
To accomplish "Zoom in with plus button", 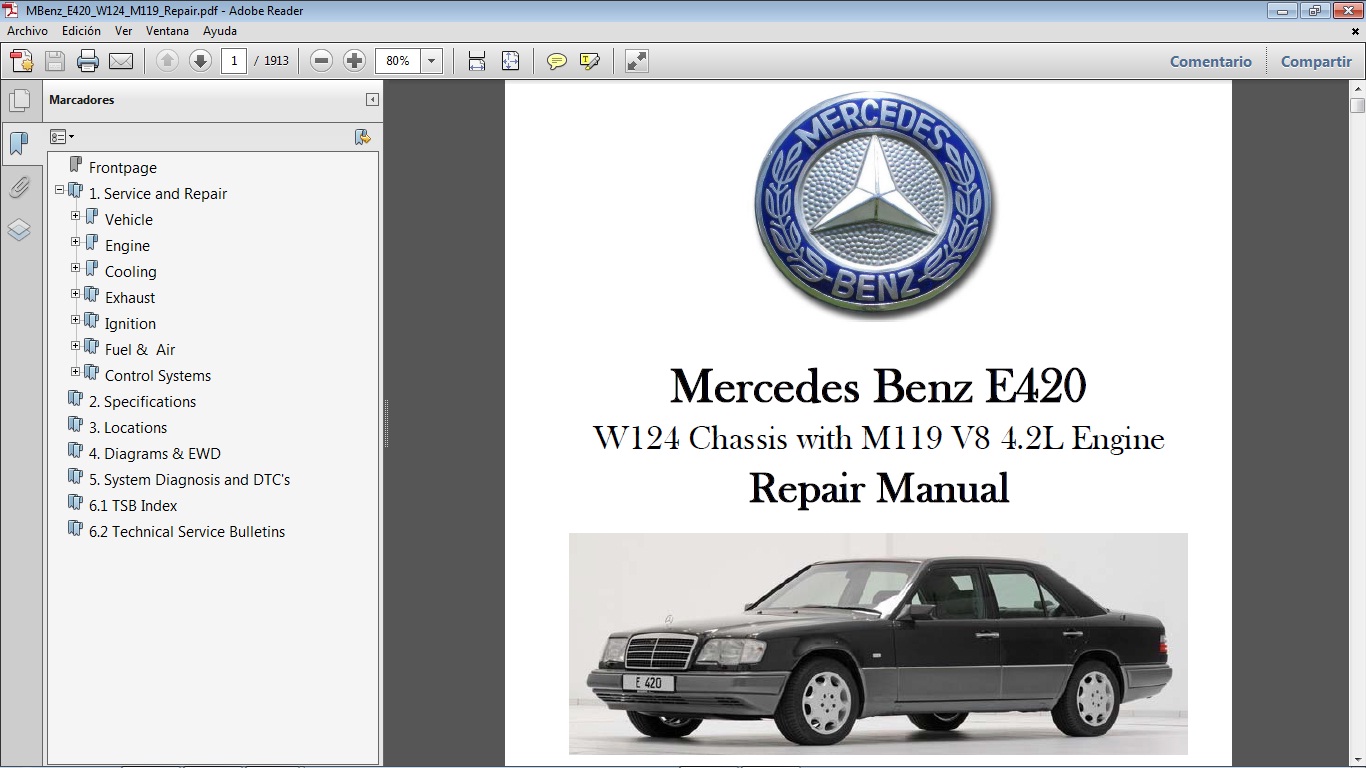I will (354, 61).
